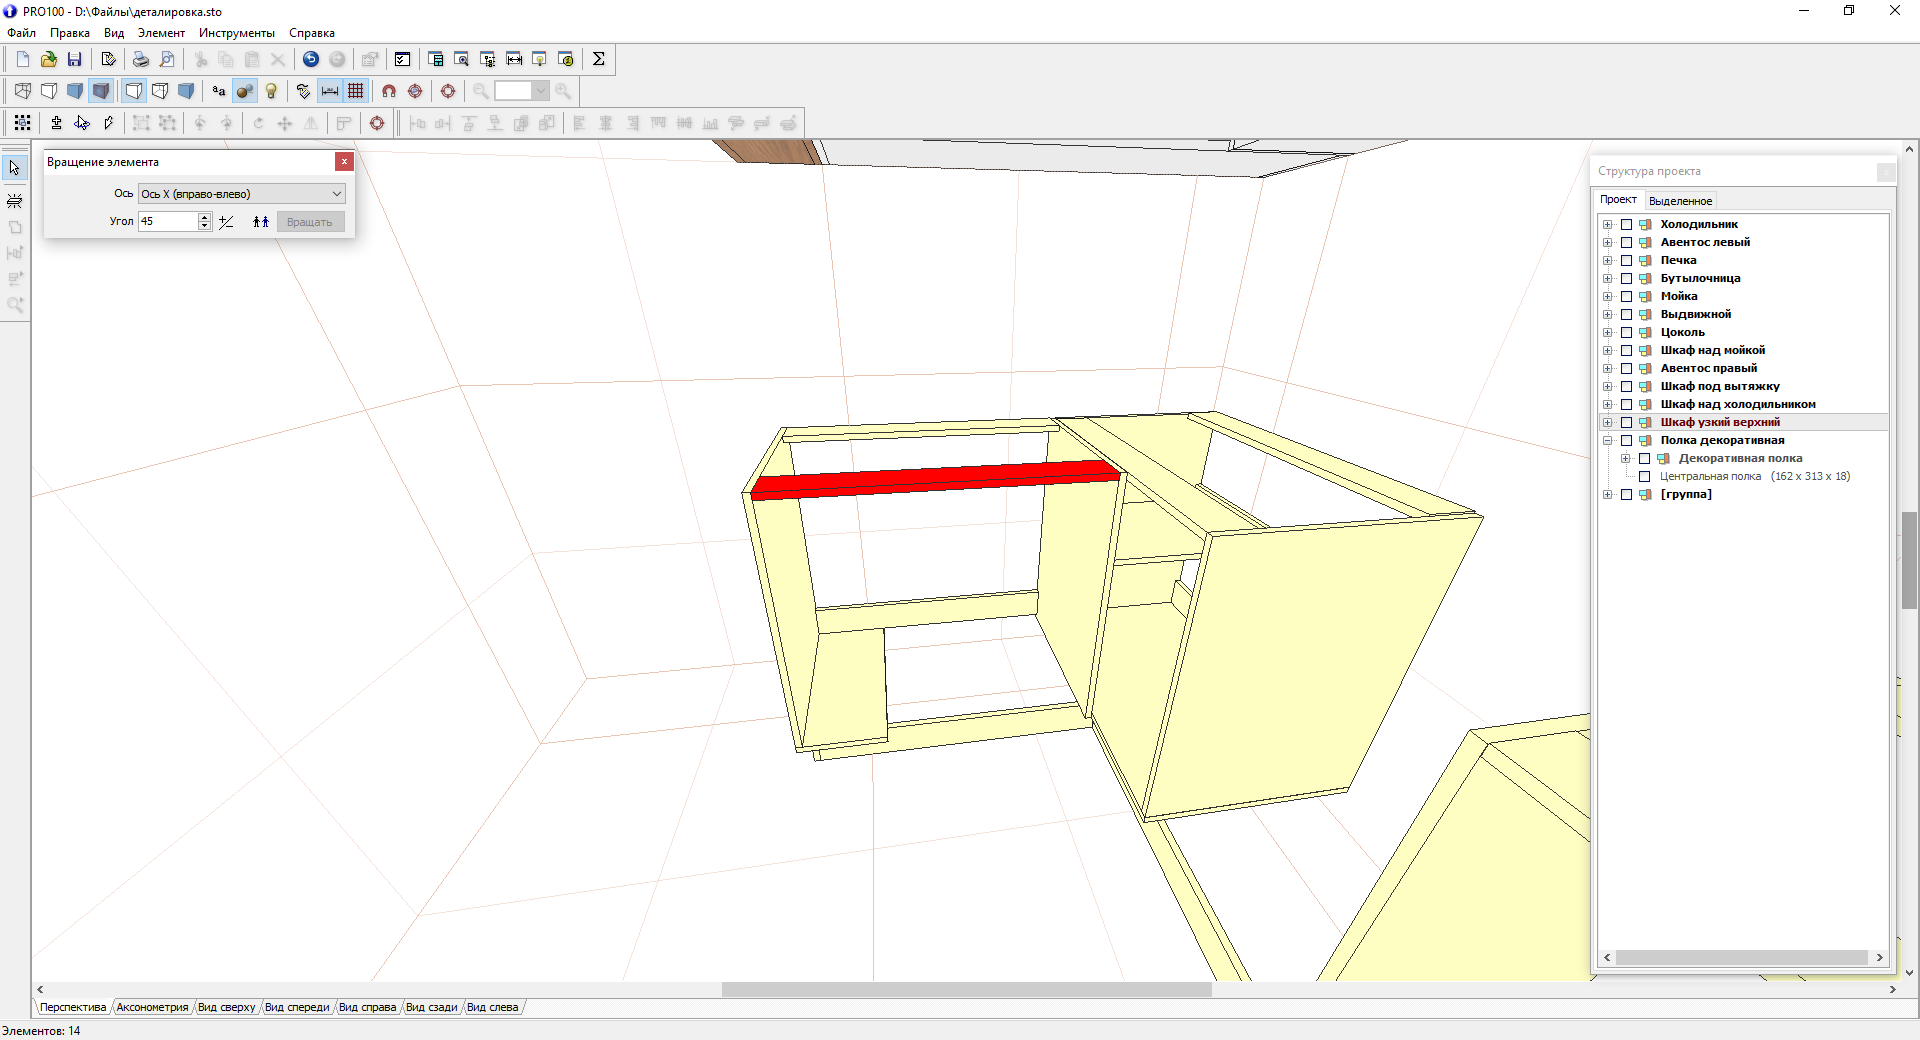Open the Инструменты menu
Viewport: 1920px width, 1040px height.
click(237, 33)
